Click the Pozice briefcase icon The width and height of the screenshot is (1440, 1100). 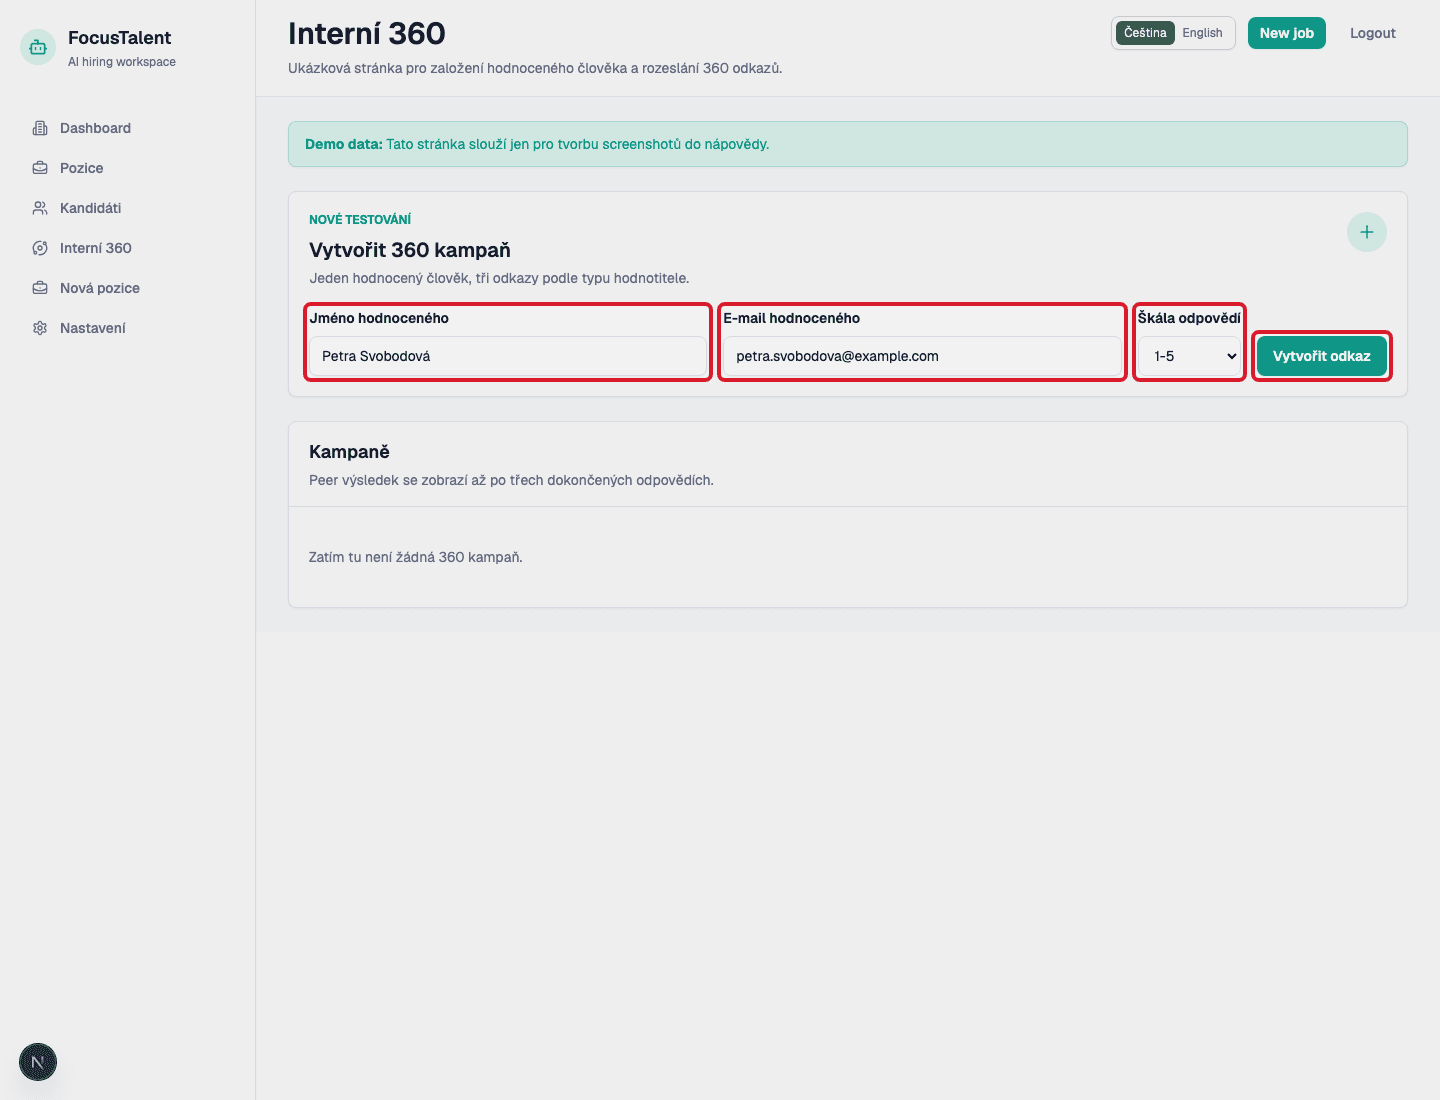point(40,168)
